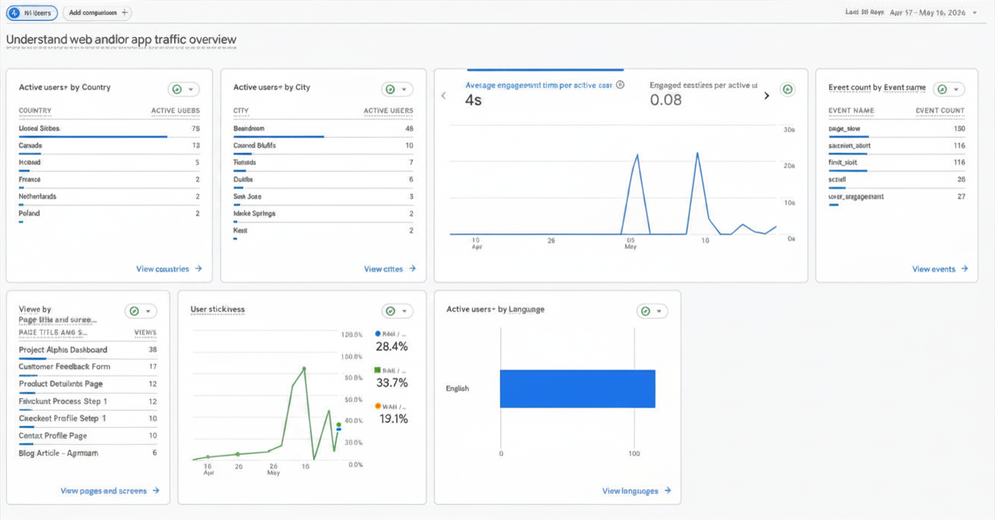Click the green check icon on the engagement time chart
This screenshot has height=520, width=995.
(x=787, y=90)
